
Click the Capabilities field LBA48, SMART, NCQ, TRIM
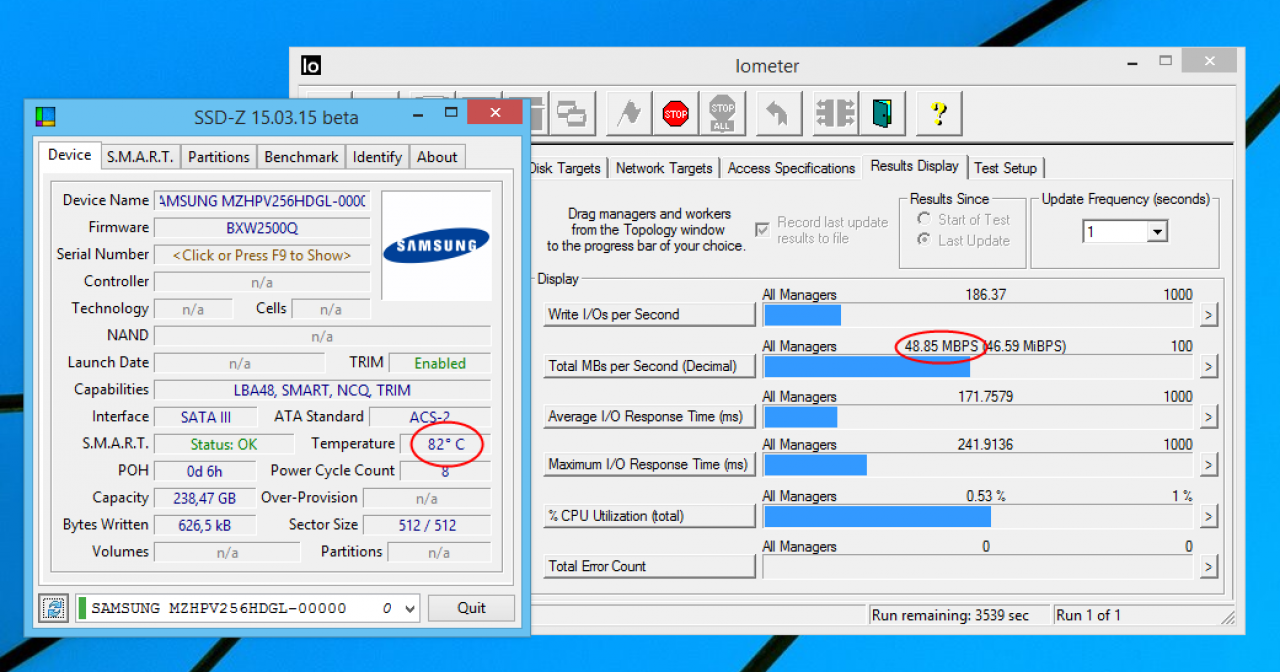322,390
